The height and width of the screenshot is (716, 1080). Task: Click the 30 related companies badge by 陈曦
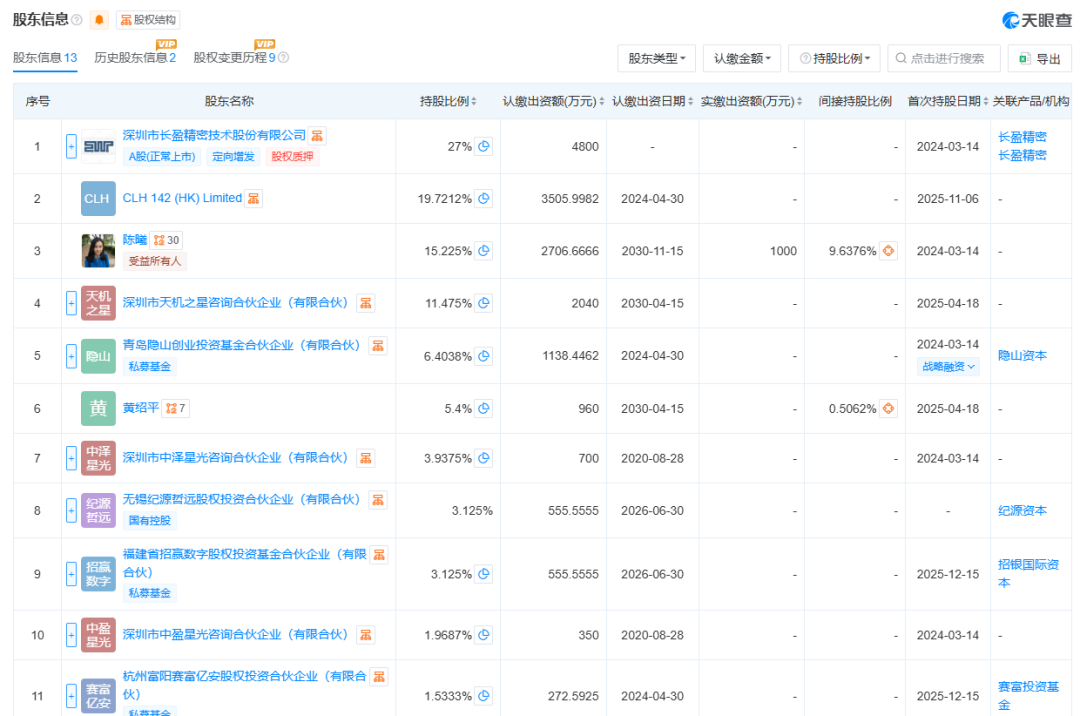click(167, 240)
